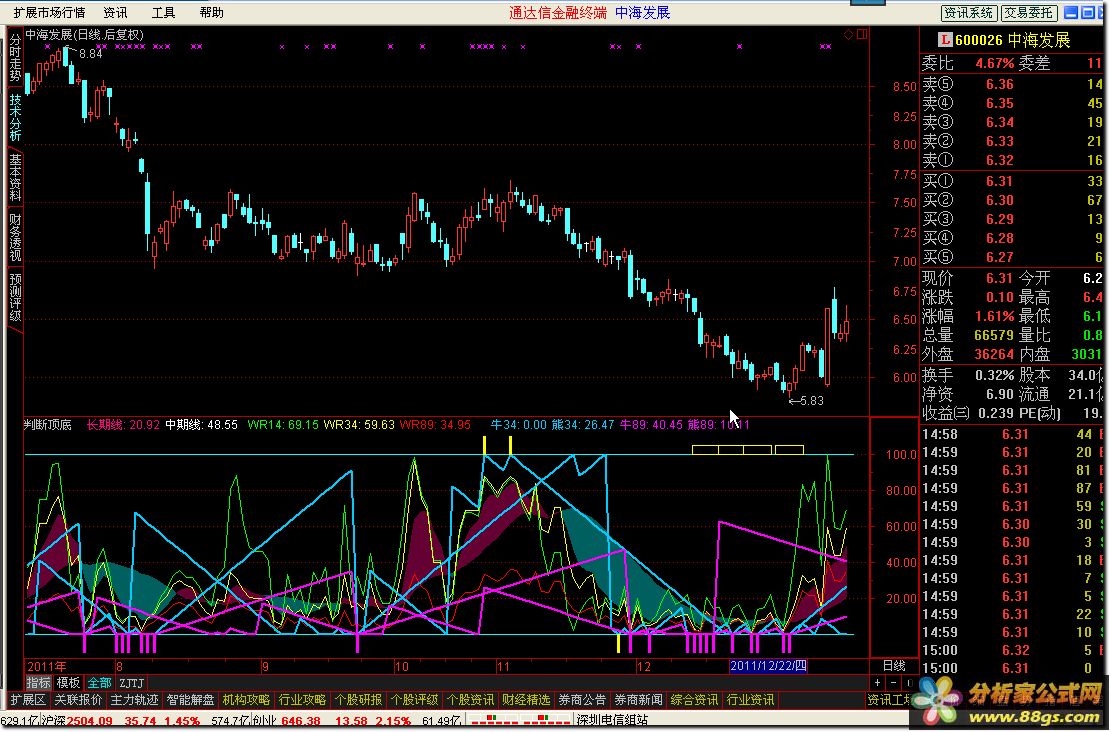Select the ZJTJ indicator tab
Image resolution: width=1111 pixels, height=732 pixels.
point(132,682)
